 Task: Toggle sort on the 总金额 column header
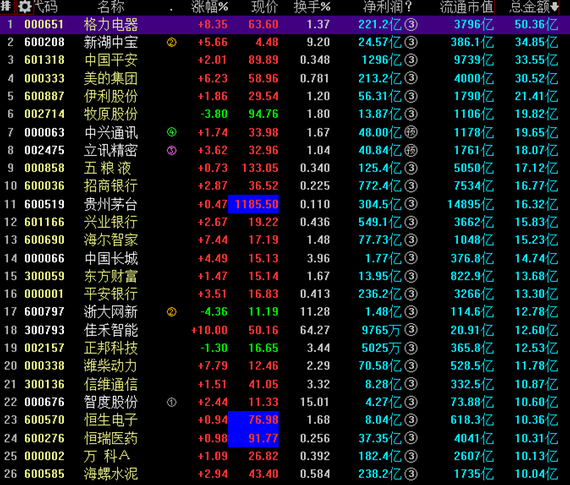(534, 7)
